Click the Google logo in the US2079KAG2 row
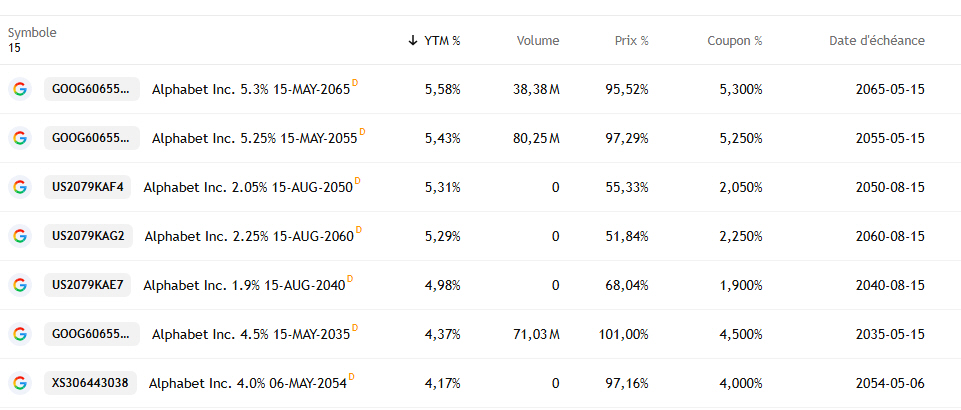Image resolution: width=961 pixels, height=410 pixels. (19, 236)
